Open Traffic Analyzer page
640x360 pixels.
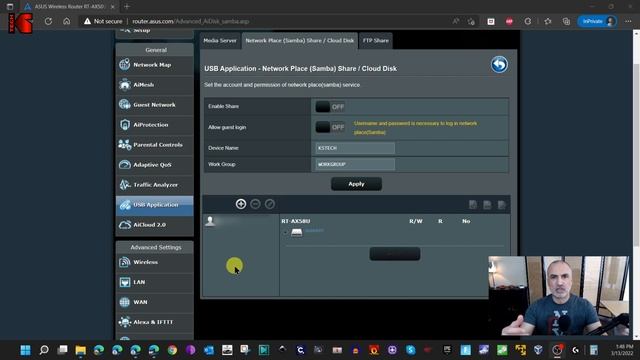154,185
